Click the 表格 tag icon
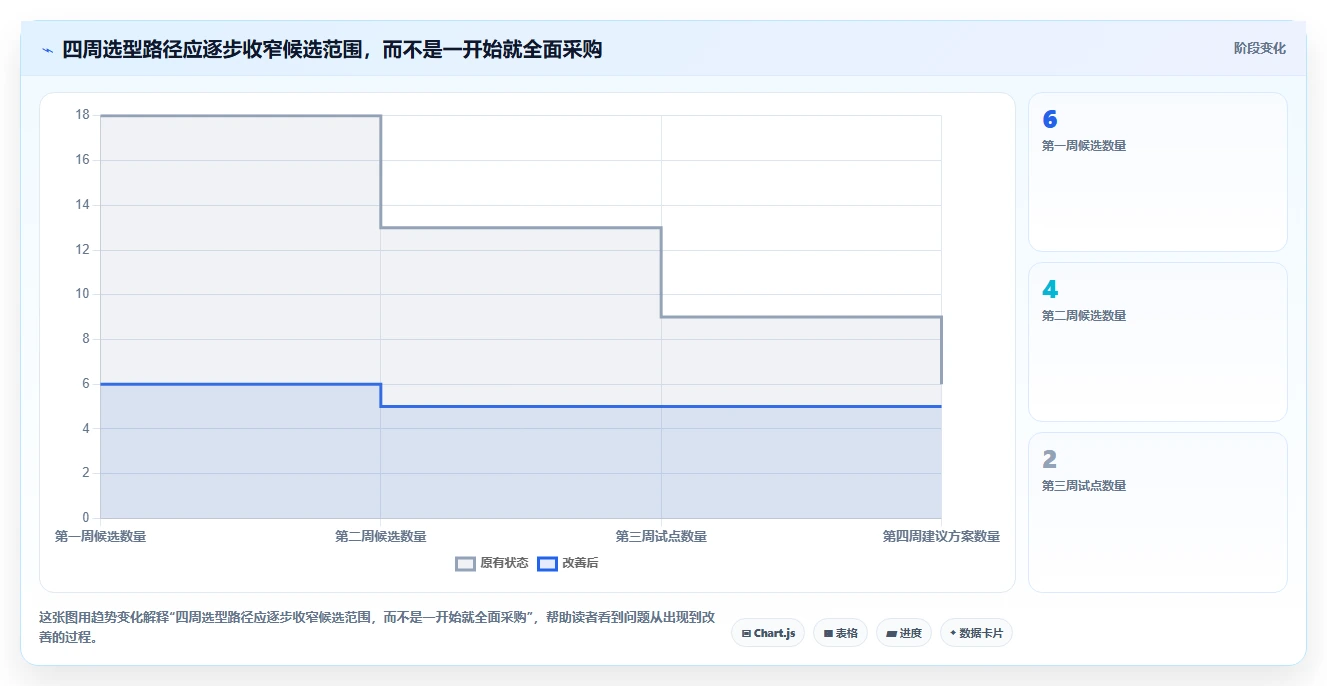This screenshot has height=686, width=1327. coord(828,634)
